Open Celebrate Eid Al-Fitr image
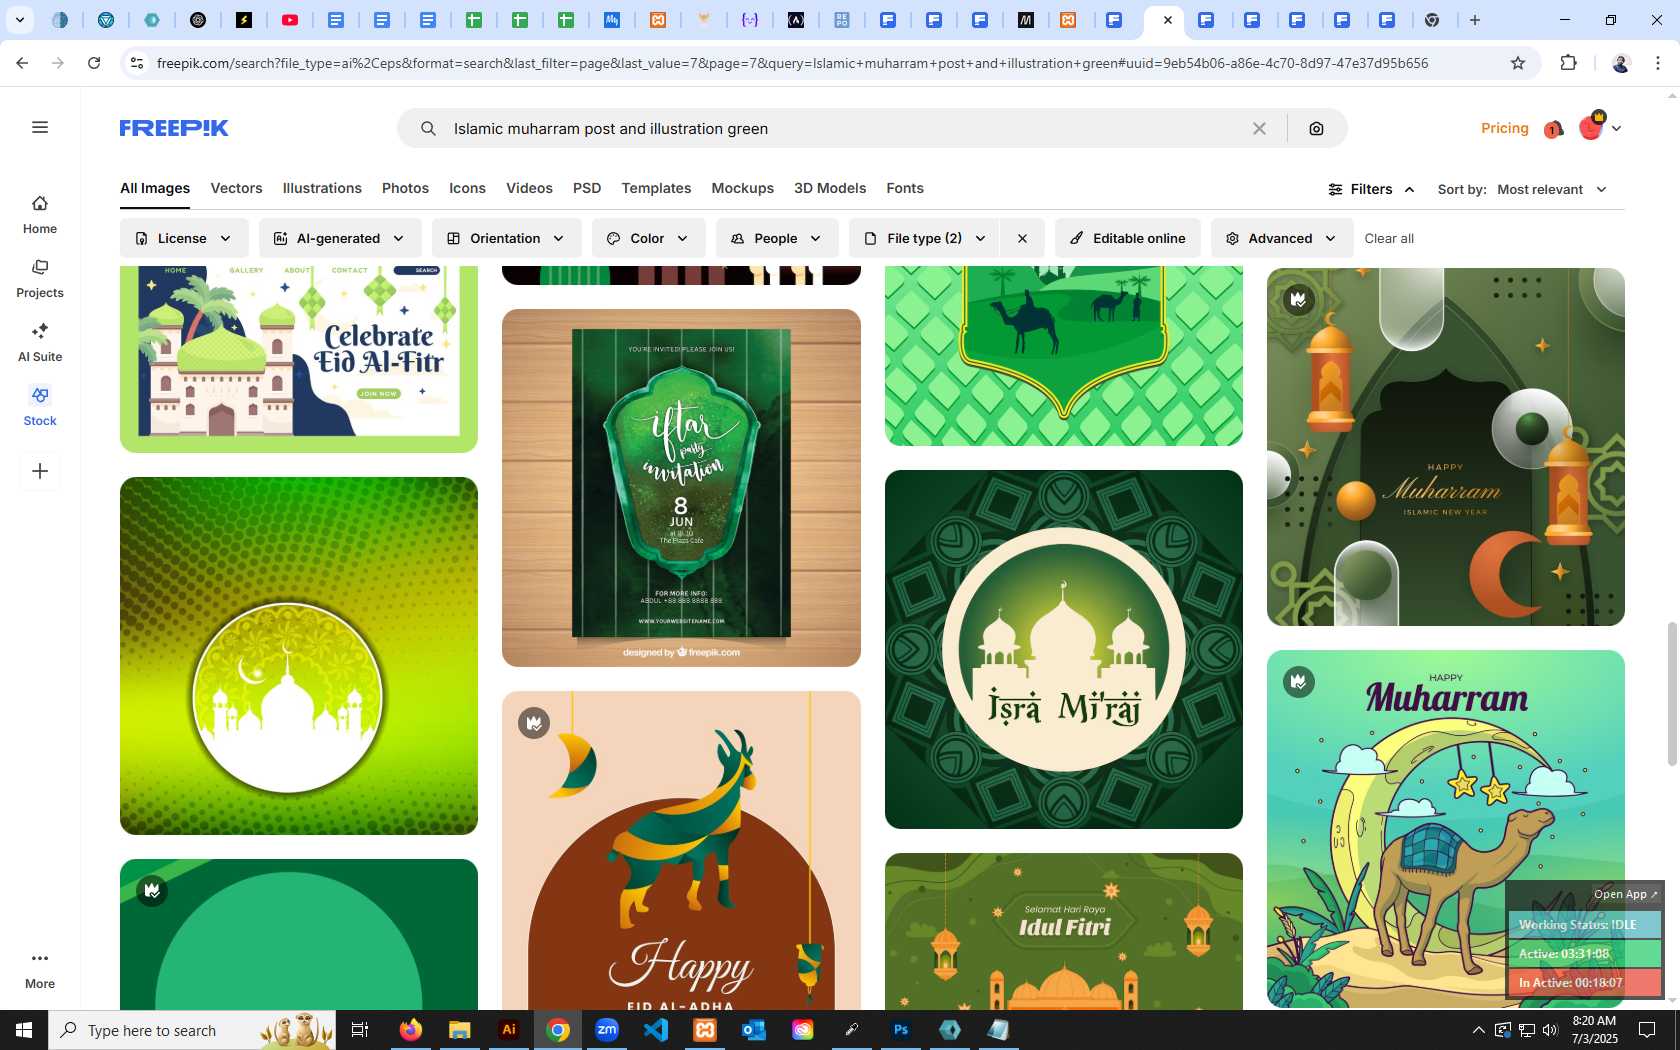The height and width of the screenshot is (1050, 1680). pyautogui.click(x=299, y=359)
